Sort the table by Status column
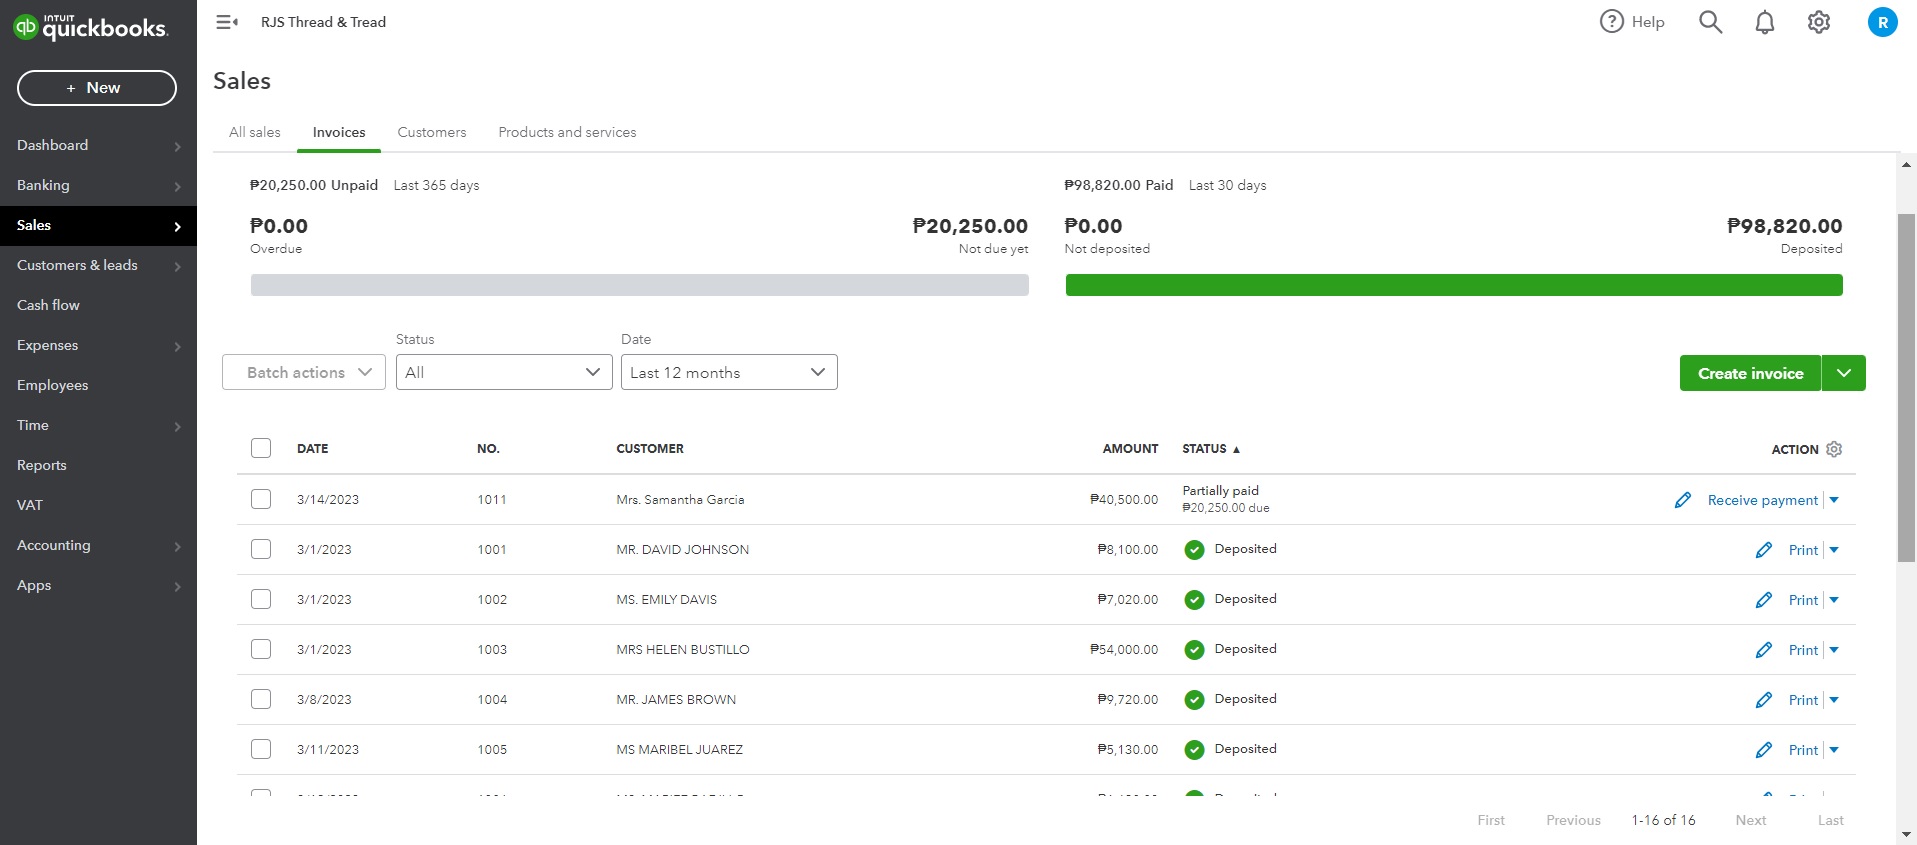This screenshot has width=1917, height=845. click(1205, 449)
